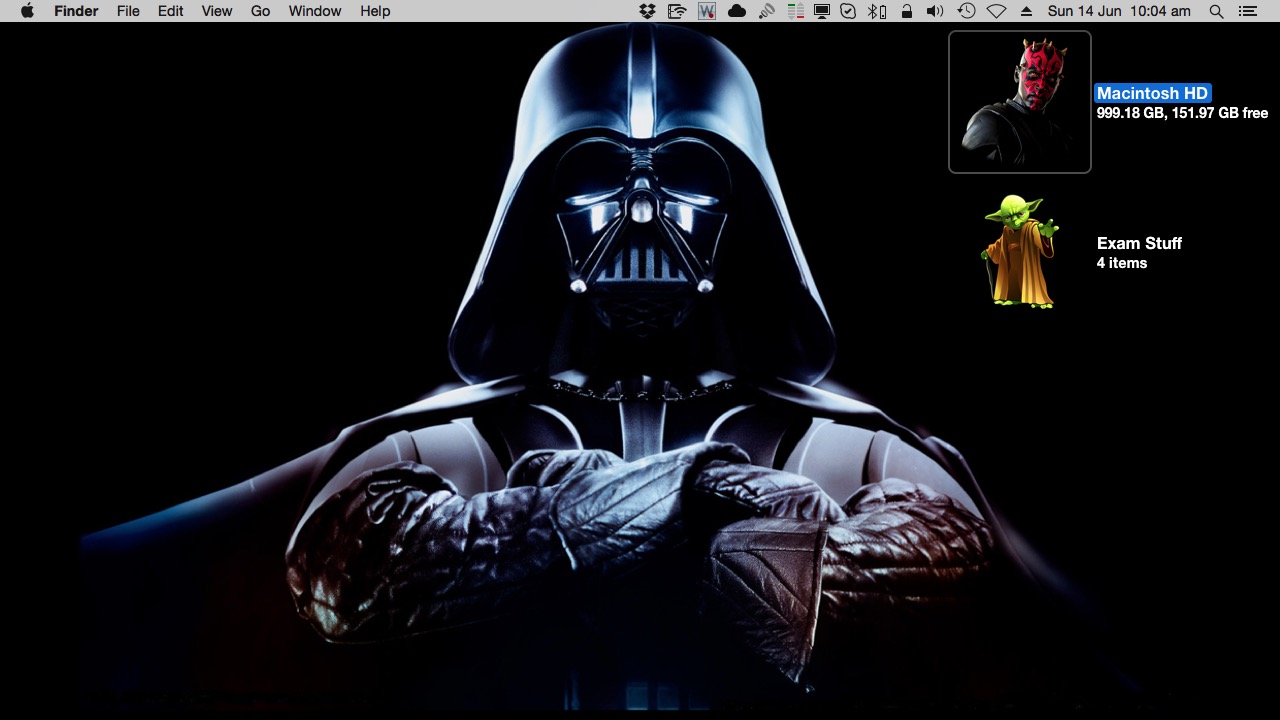Click the Exam Stuff label
Viewport: 1280px width, 720px height.
click(x=1139, y=243)
